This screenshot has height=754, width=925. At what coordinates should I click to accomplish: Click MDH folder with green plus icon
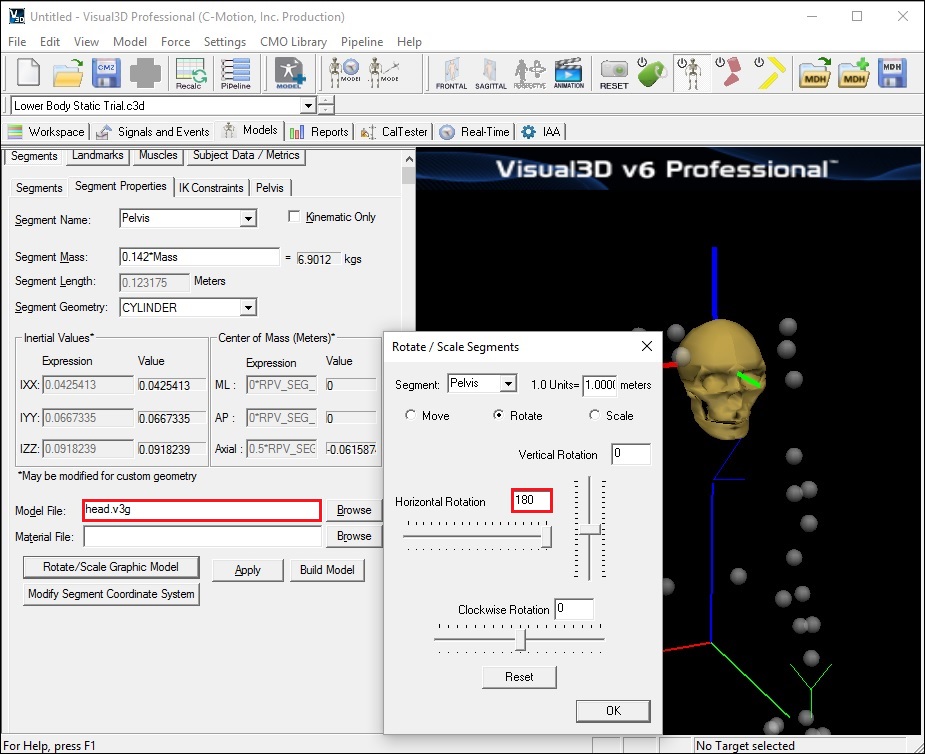[x=854, y=73]
